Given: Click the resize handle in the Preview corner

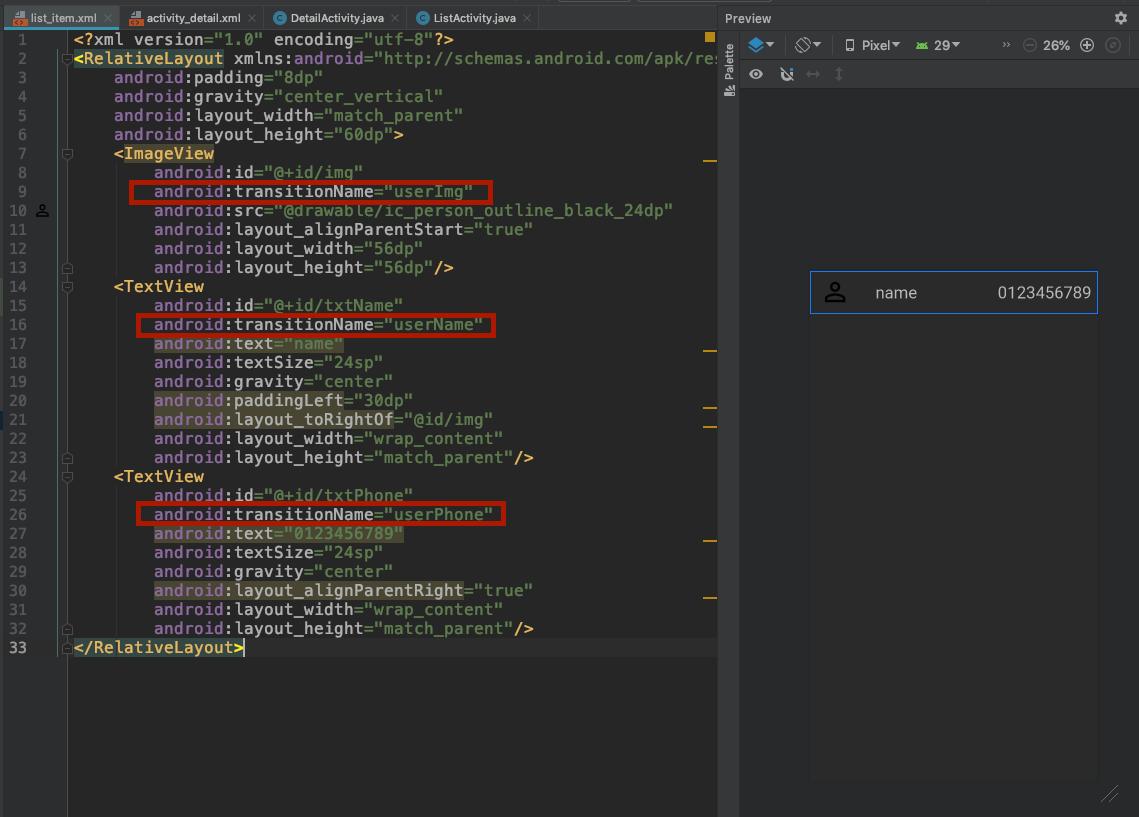Looking at the screenshot, I should (x=1109, y=794).
